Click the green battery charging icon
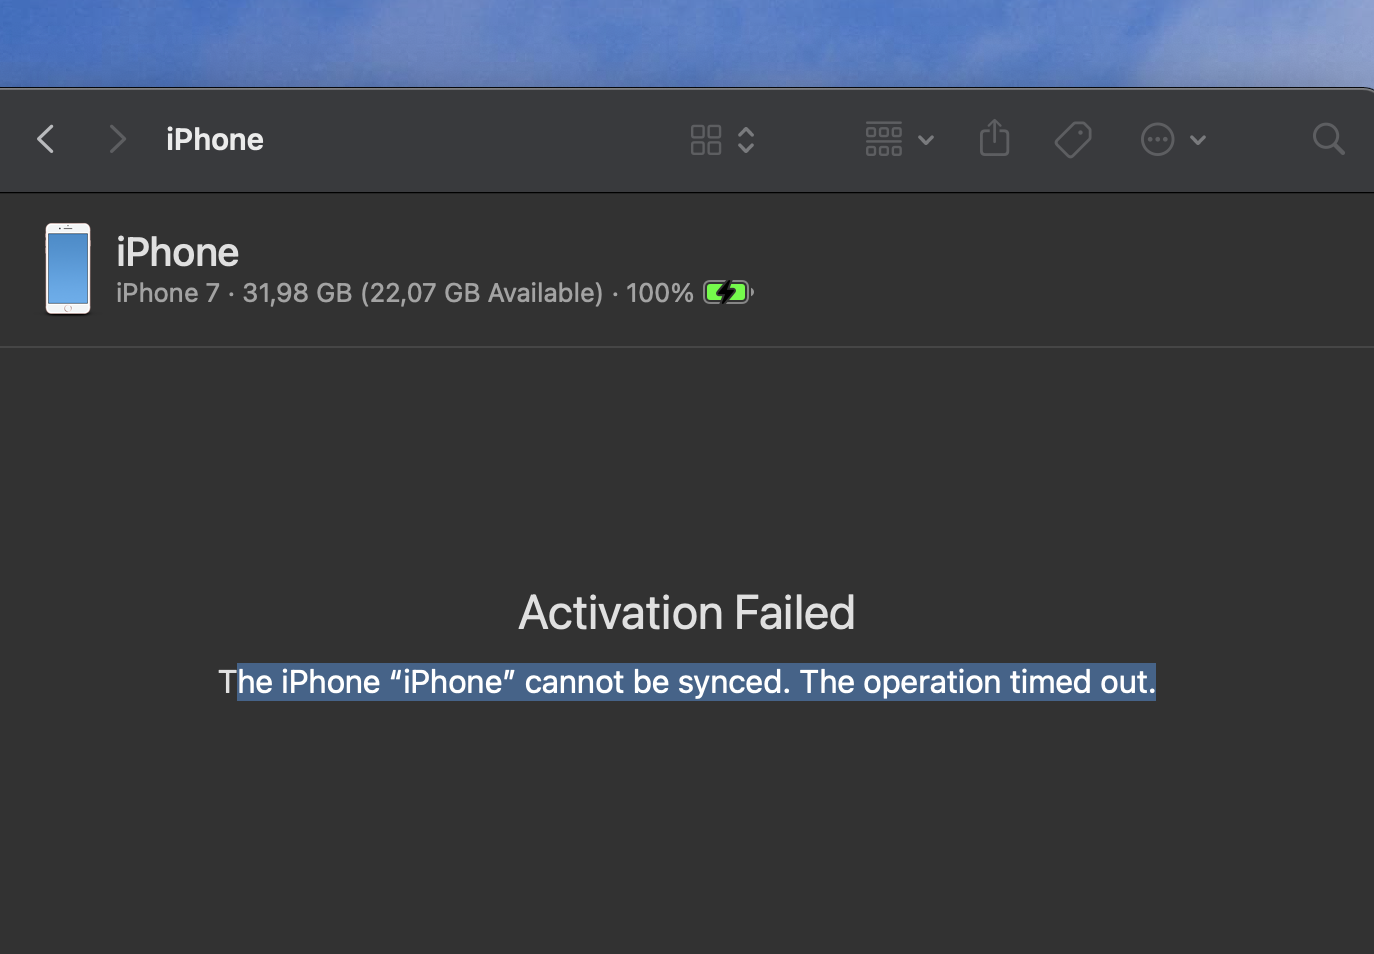Image resolution: width=1374 pixels, height=954 pixels. 727,293
